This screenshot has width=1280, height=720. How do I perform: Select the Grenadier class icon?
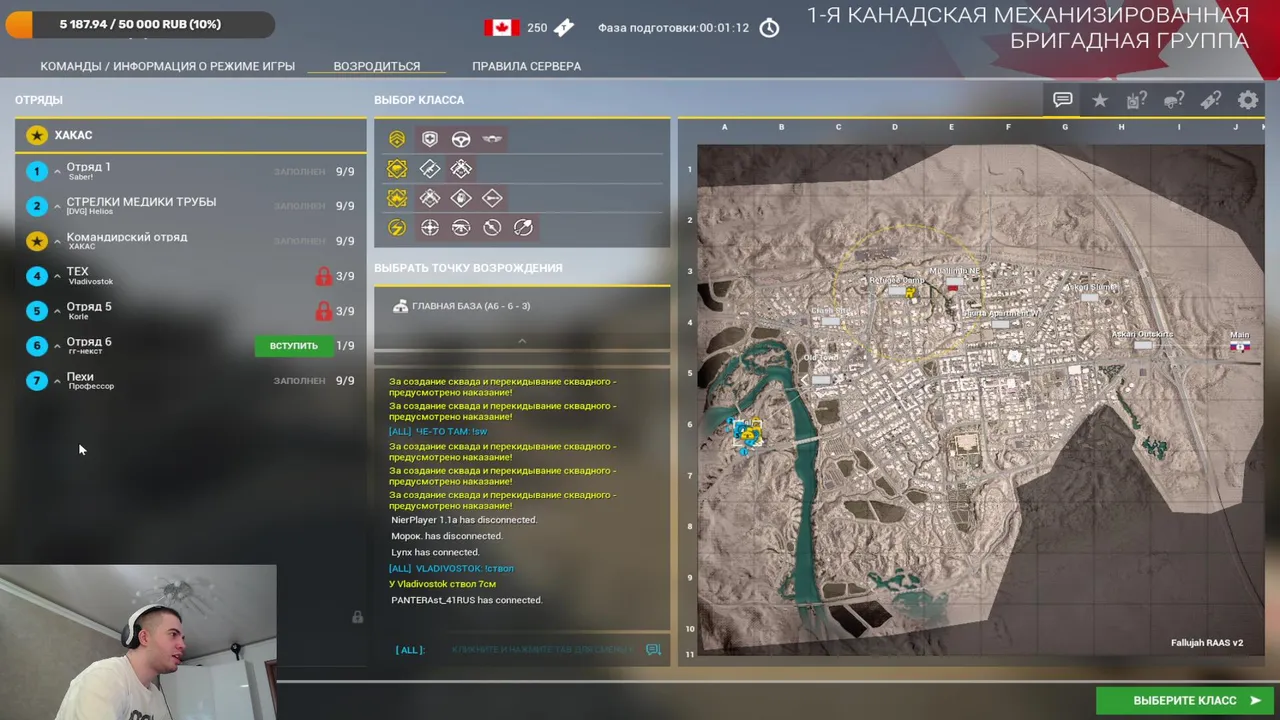(461, 198)
